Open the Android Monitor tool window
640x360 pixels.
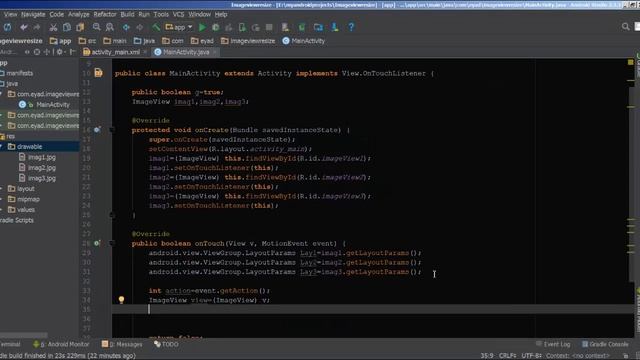tap(61, 344)
